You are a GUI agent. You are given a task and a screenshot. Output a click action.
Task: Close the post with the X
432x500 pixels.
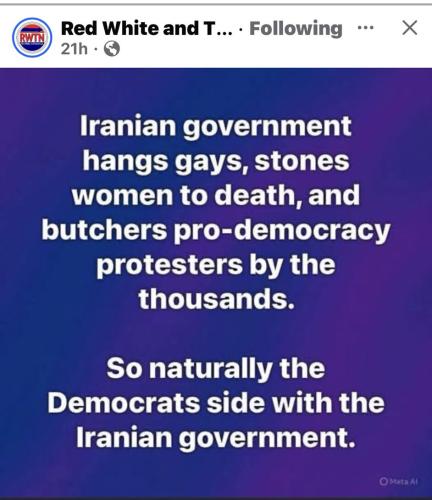tap(410, 28)
